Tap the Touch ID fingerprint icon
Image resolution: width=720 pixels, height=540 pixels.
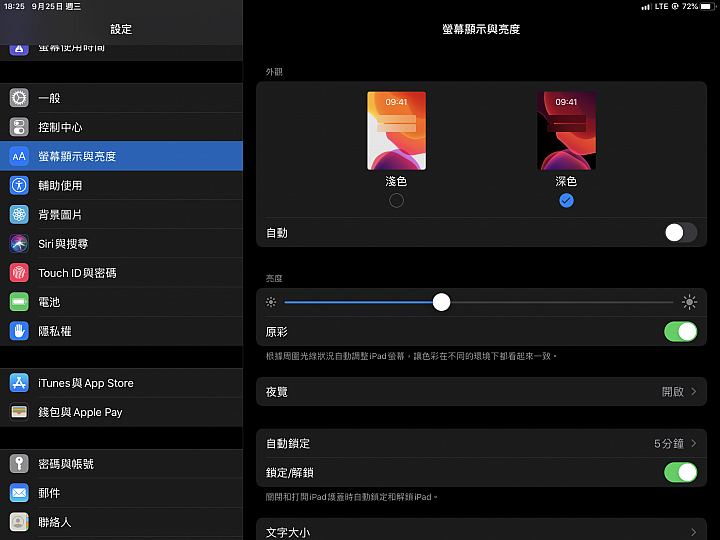click(x=19, y=273)
